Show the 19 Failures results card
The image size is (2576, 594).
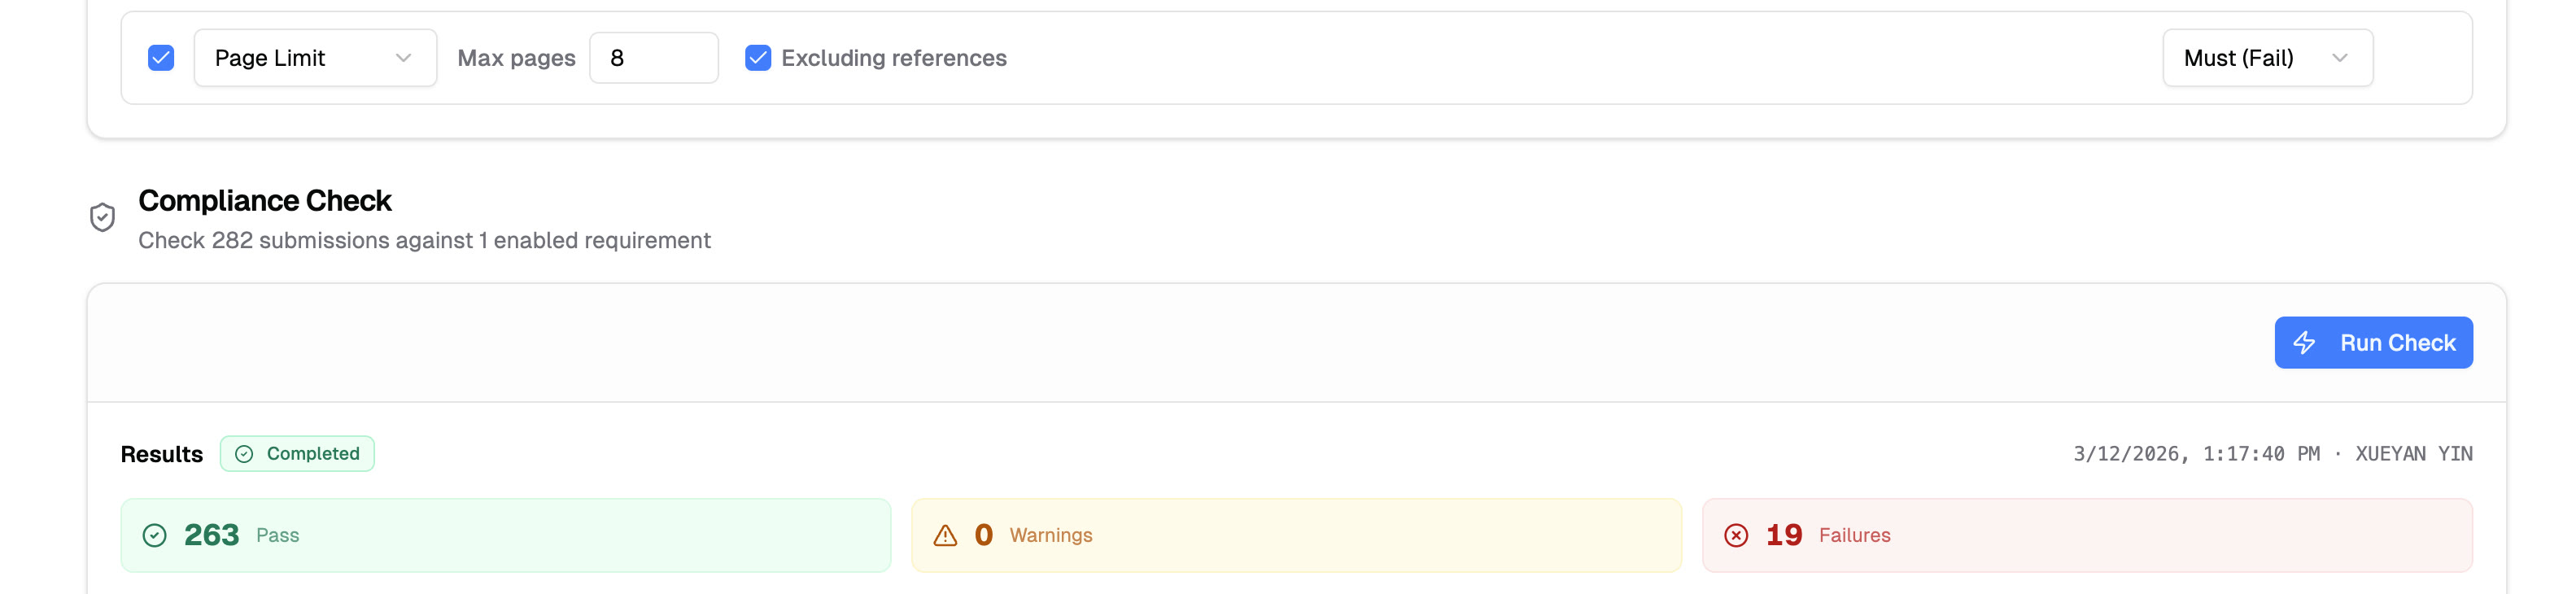coord(2087,535)
